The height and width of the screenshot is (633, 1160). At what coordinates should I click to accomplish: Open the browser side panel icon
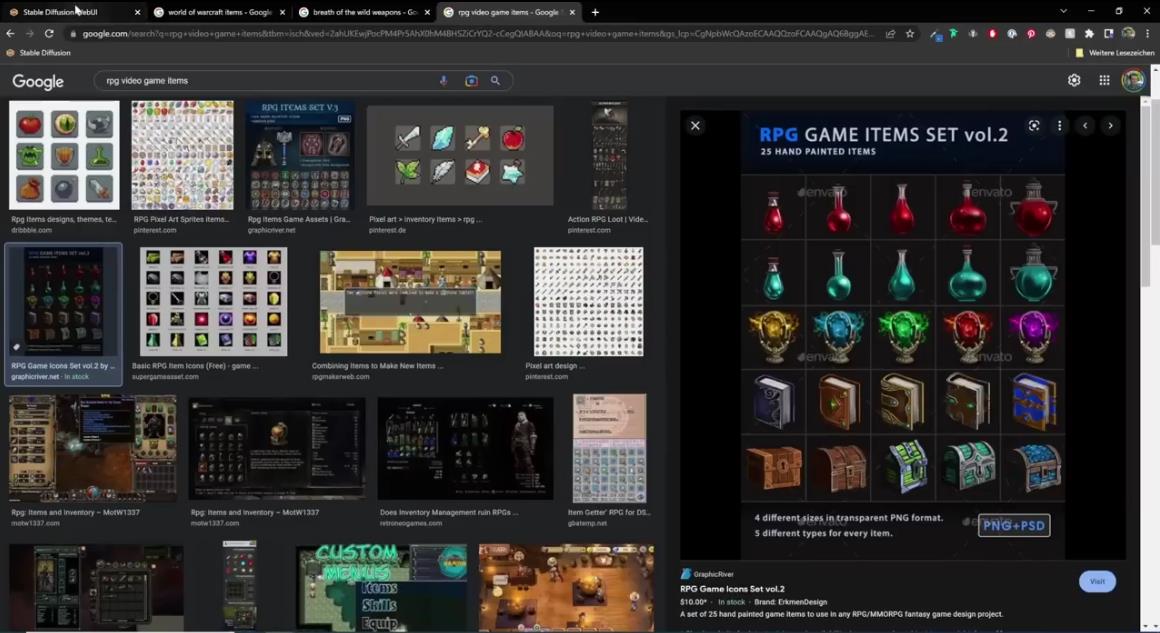pyautogui.click(x=1108, y=33)
